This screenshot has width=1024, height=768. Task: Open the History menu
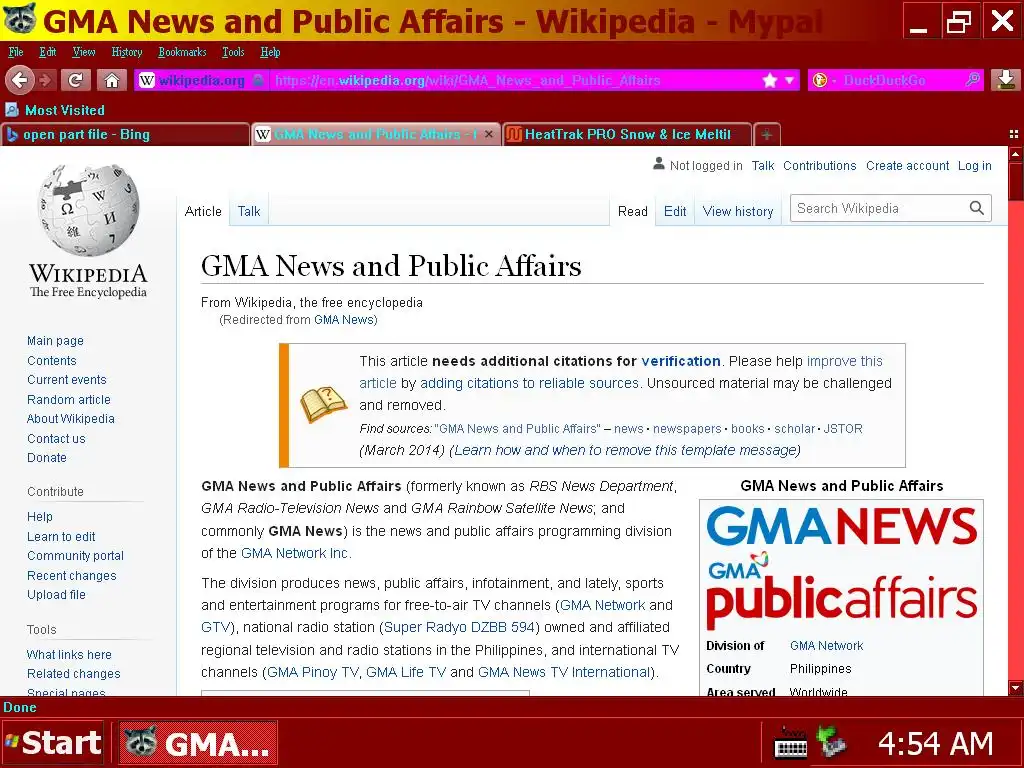tap(127, 52)
